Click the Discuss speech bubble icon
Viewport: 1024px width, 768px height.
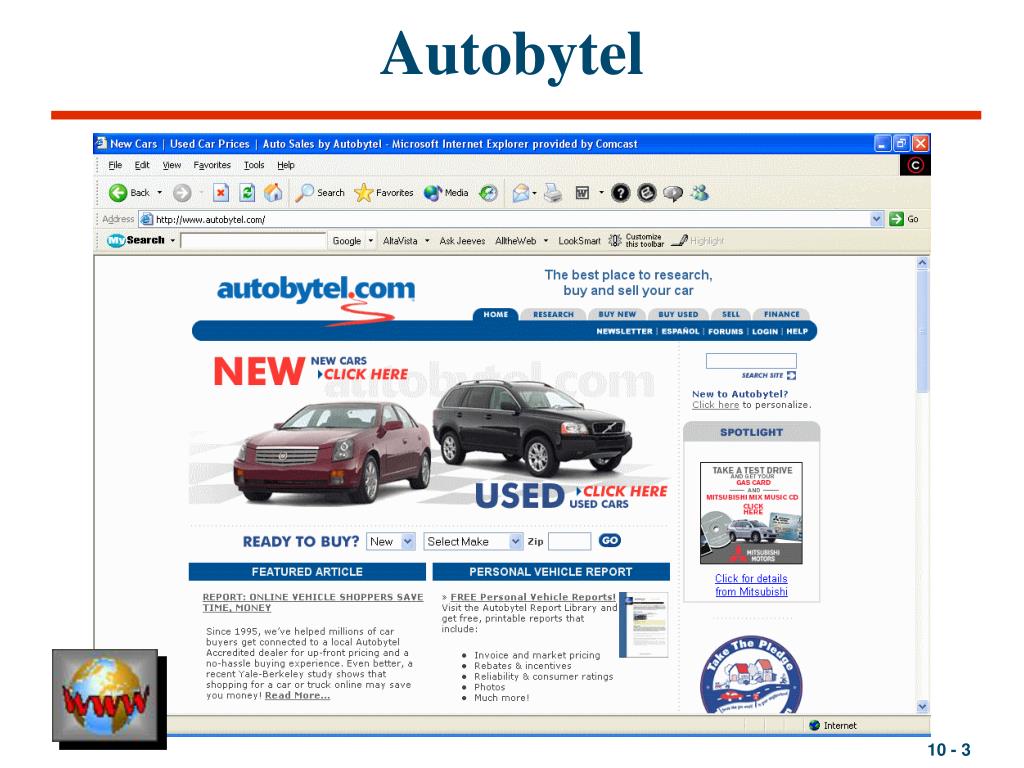tap(673, 193)
